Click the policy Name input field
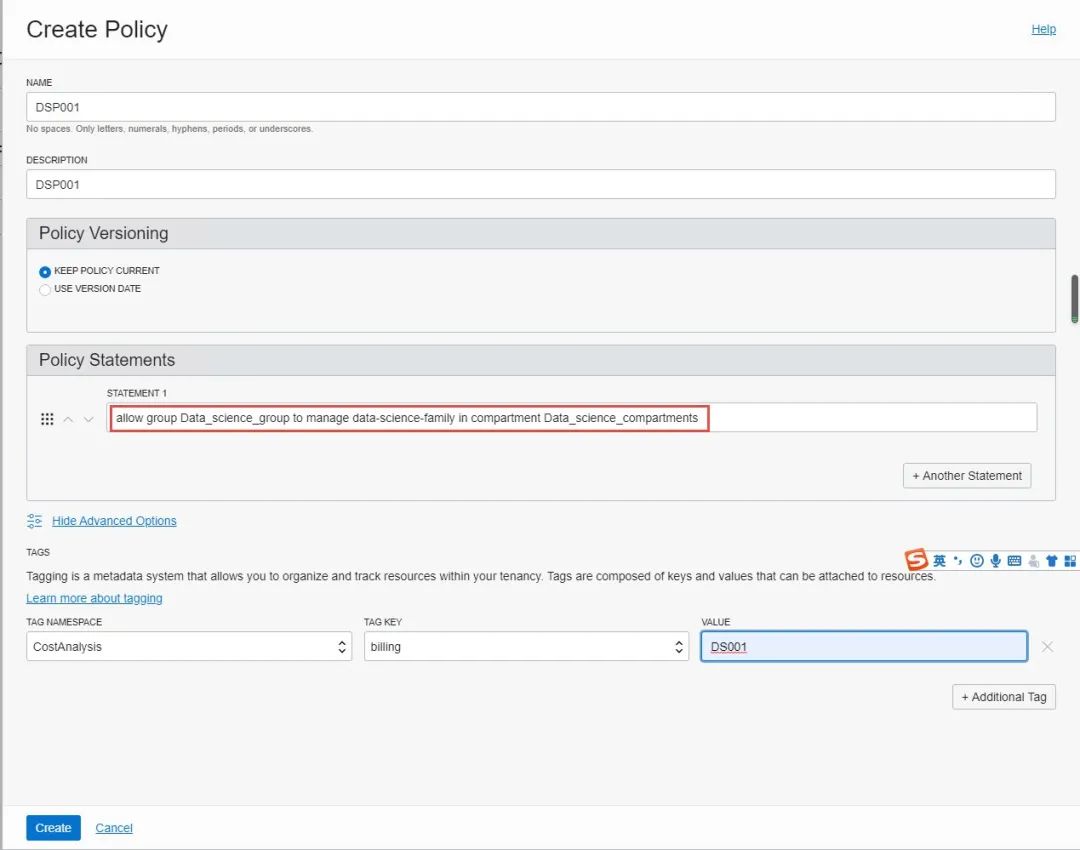Screen dimensions: 1080x850 (540, 107)
